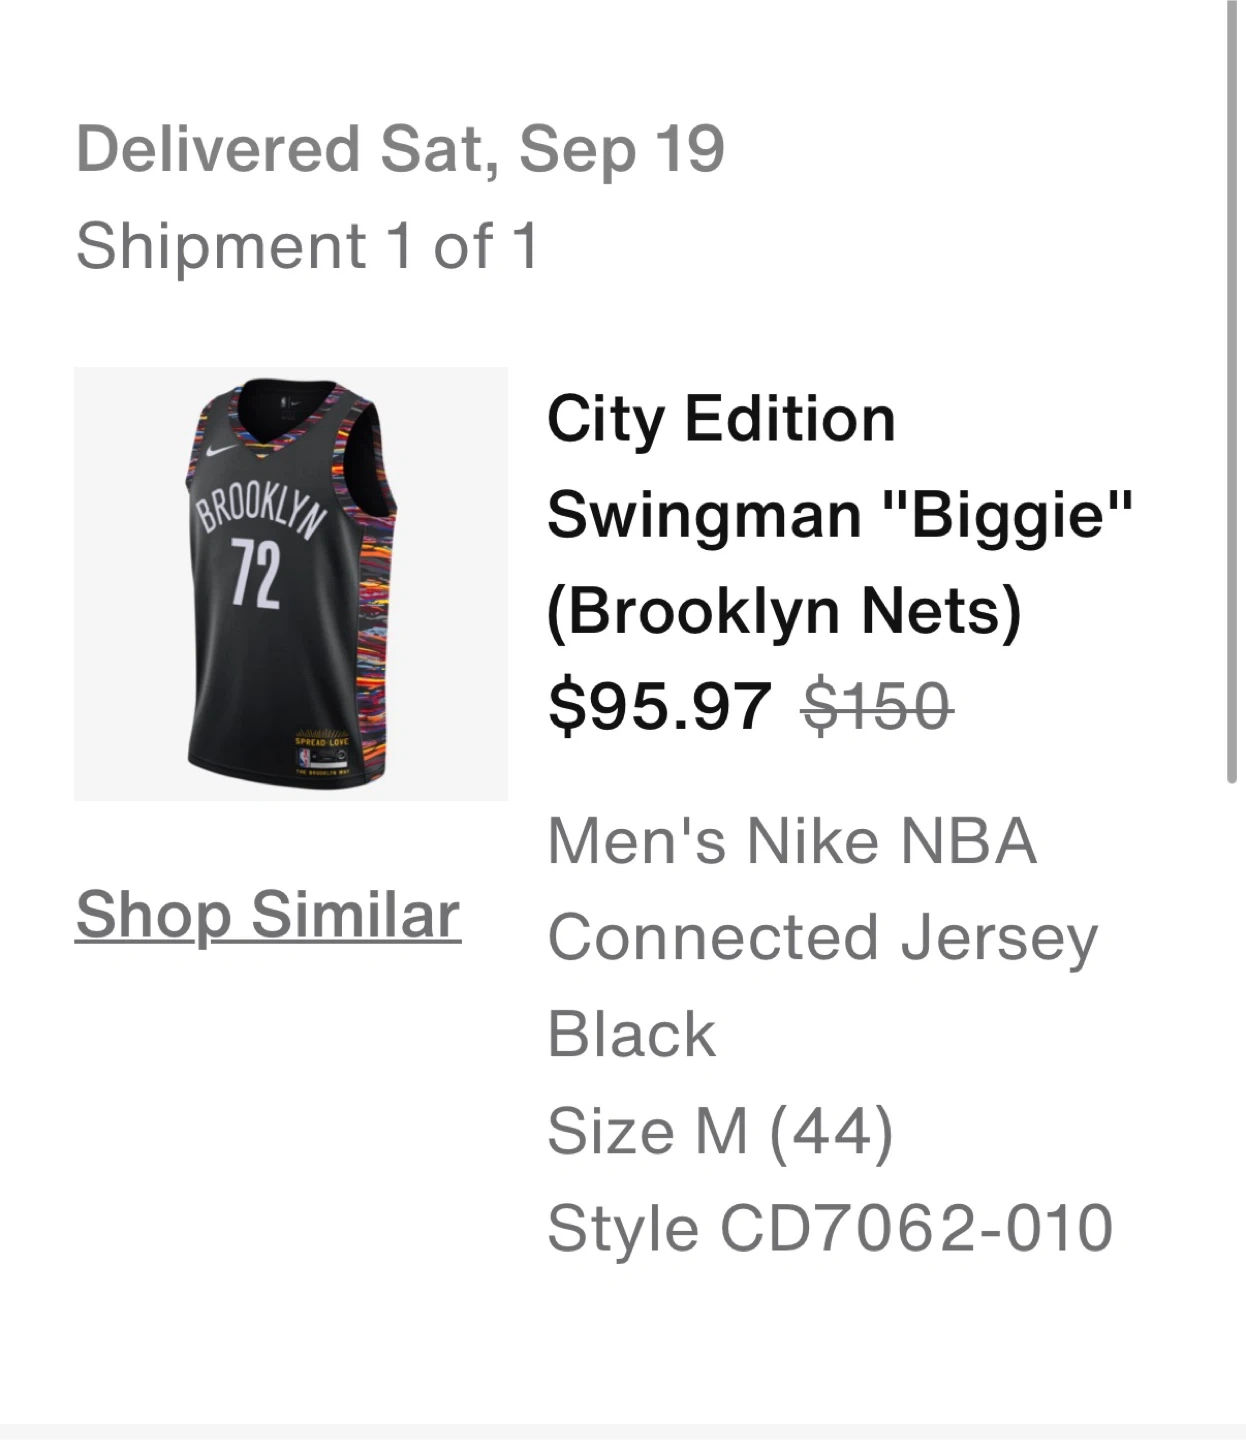The width and height of the screenshot is (1246, 1440).
Task: Click the Black color description
Action: 632,1033
